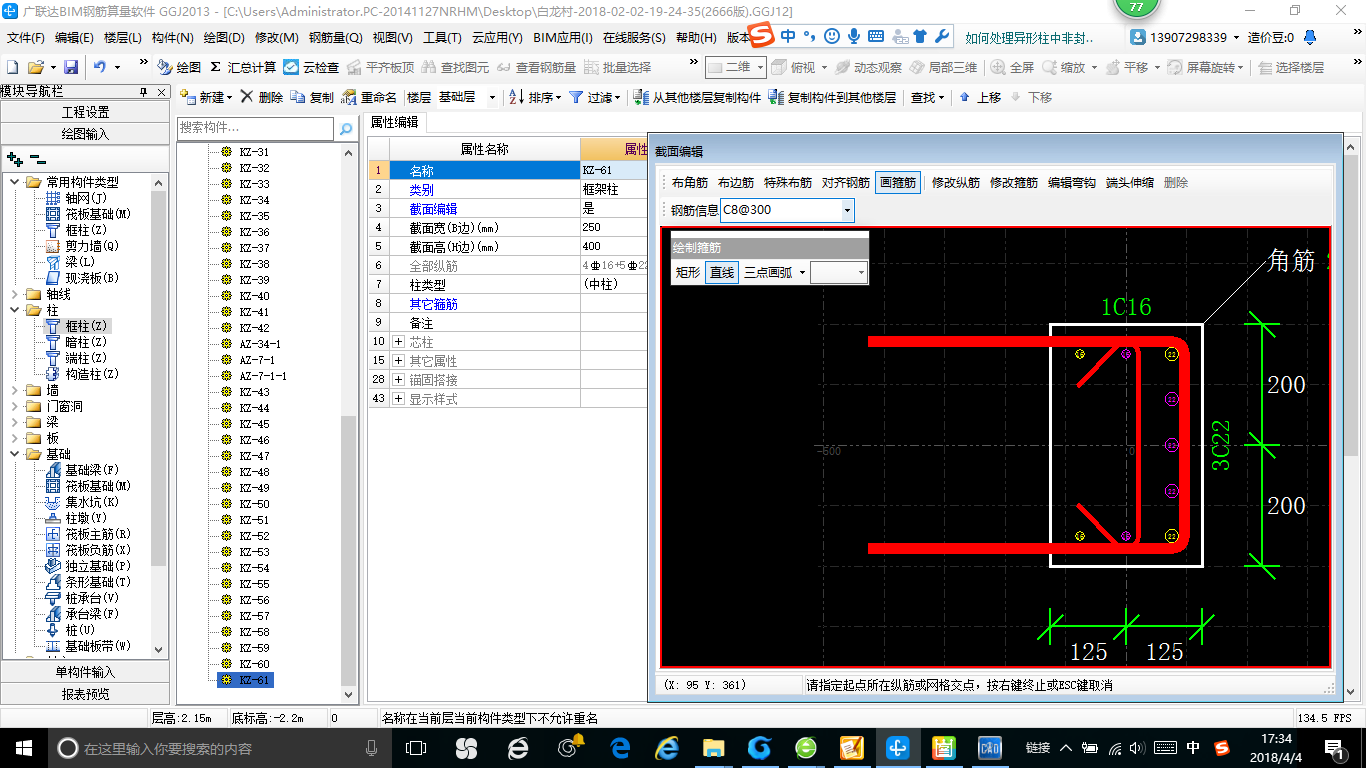Click the 工程设置 panel button
Viewport: 1366px width, 768px height.
coord(85,112)
